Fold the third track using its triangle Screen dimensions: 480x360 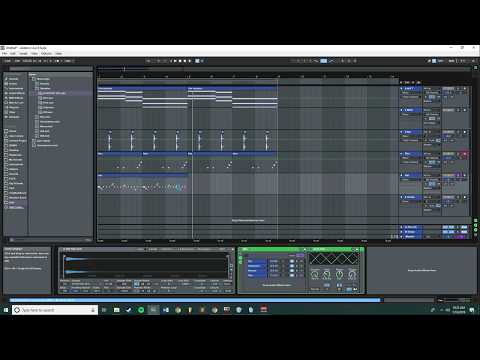coord(402,132)
